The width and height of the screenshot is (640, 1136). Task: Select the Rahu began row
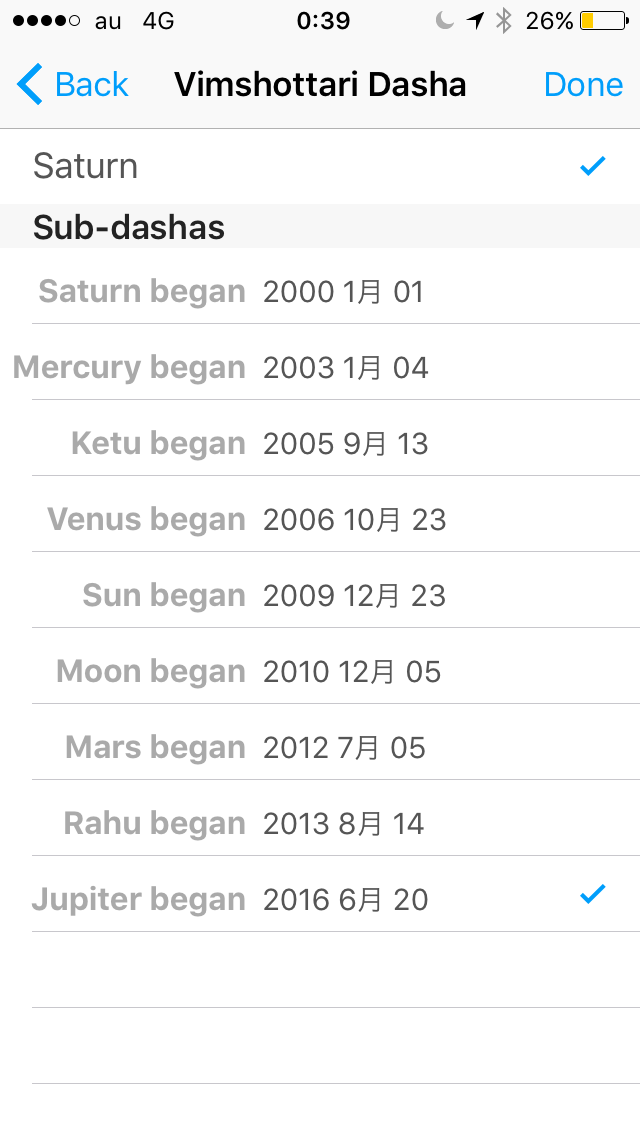click(x=320, y=824)
